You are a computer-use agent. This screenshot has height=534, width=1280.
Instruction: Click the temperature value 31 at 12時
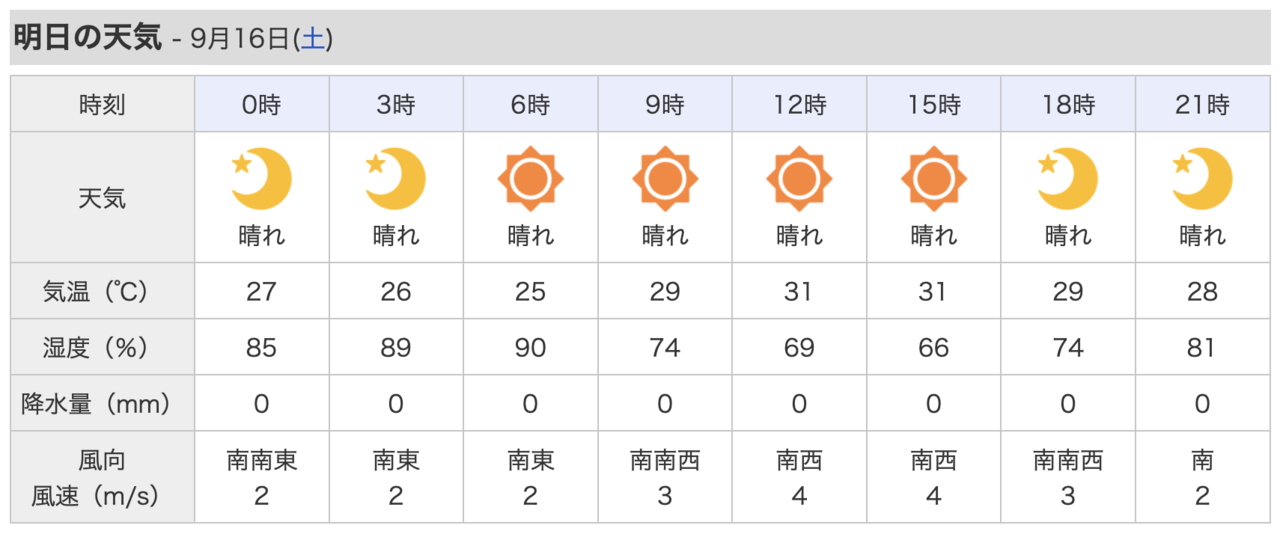point(799,291)
